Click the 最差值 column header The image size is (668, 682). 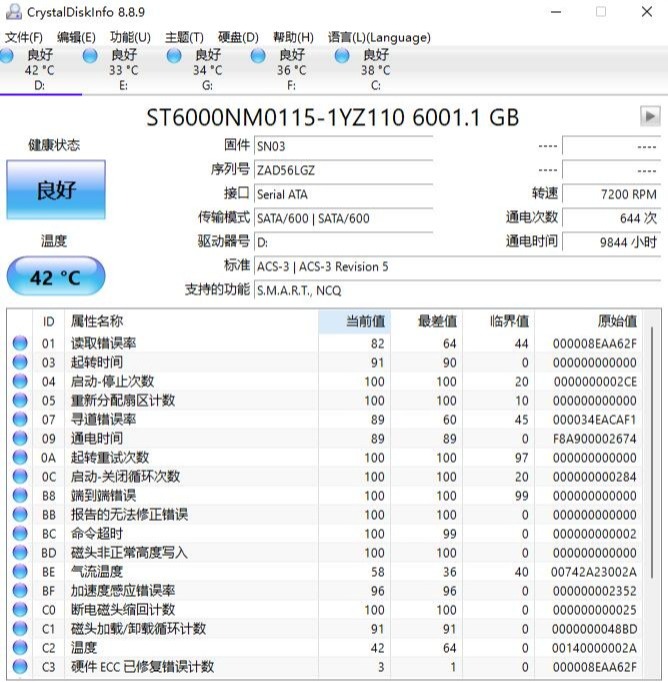click(427, 321)
